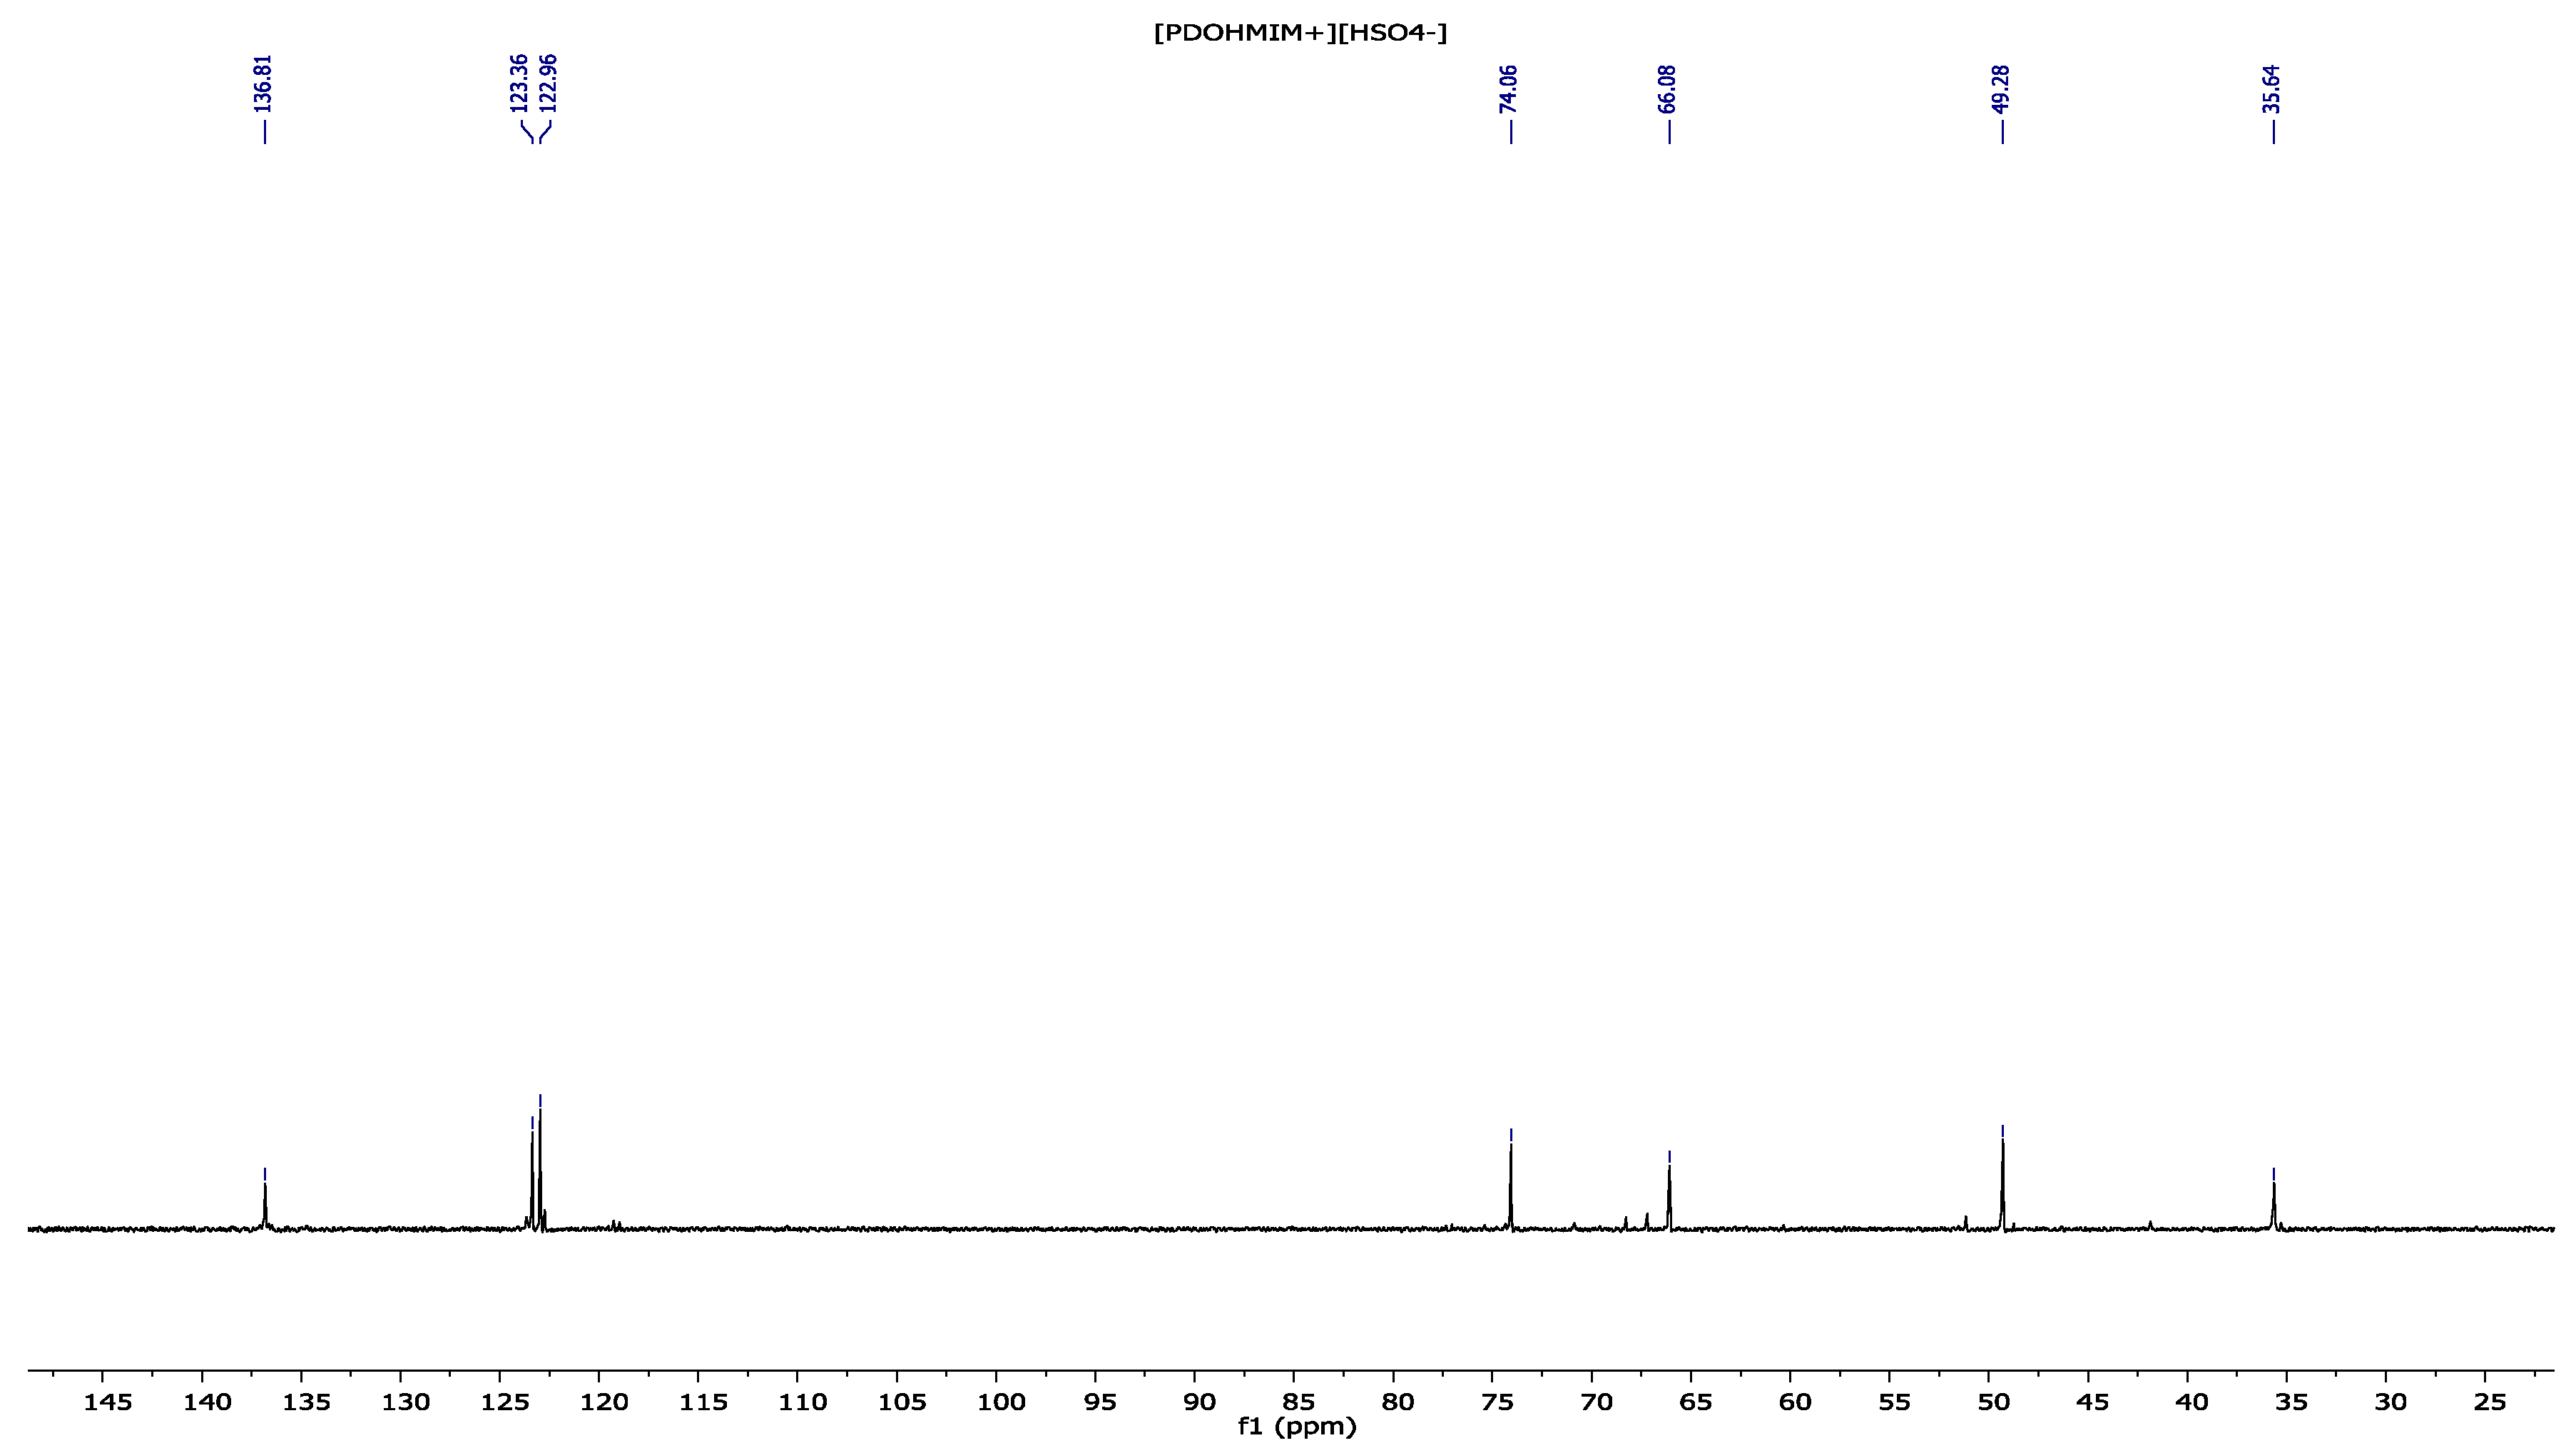The height and width of the screenshot is (1453, 2576).
Task: Click the 123.36 peak label
Action: coord(518,83)
